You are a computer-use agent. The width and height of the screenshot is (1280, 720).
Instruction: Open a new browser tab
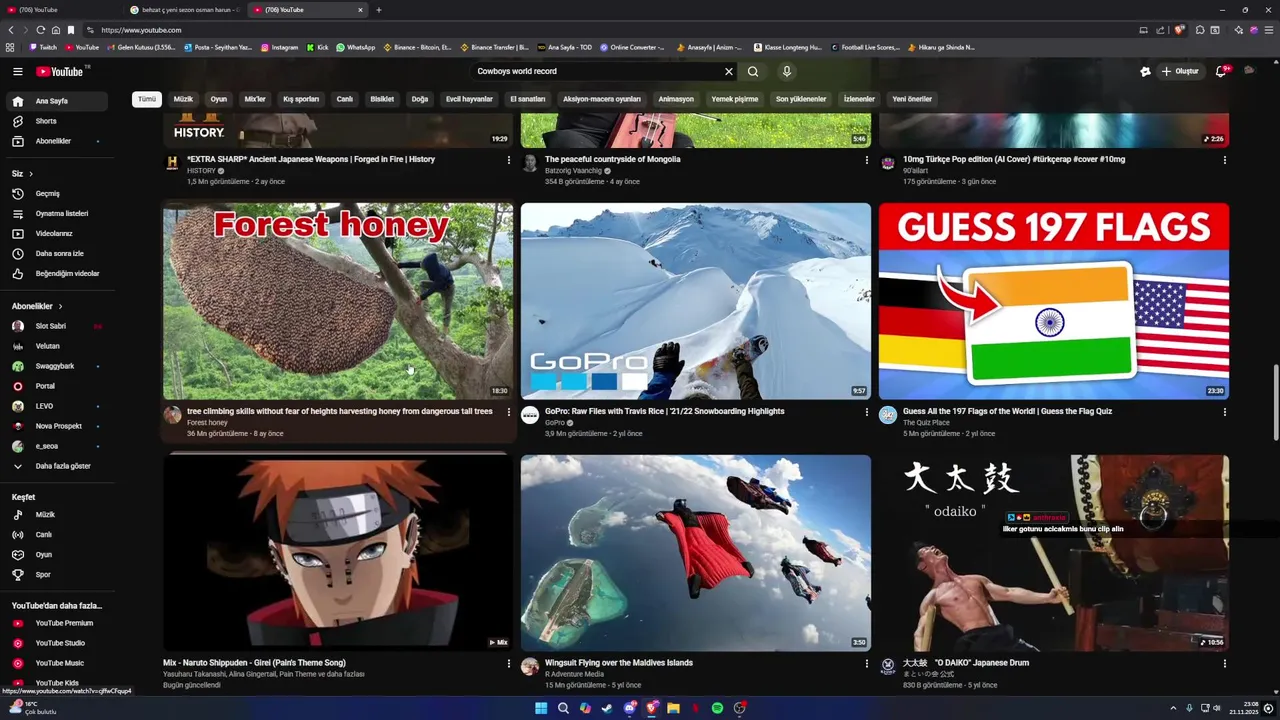[379, 10]
